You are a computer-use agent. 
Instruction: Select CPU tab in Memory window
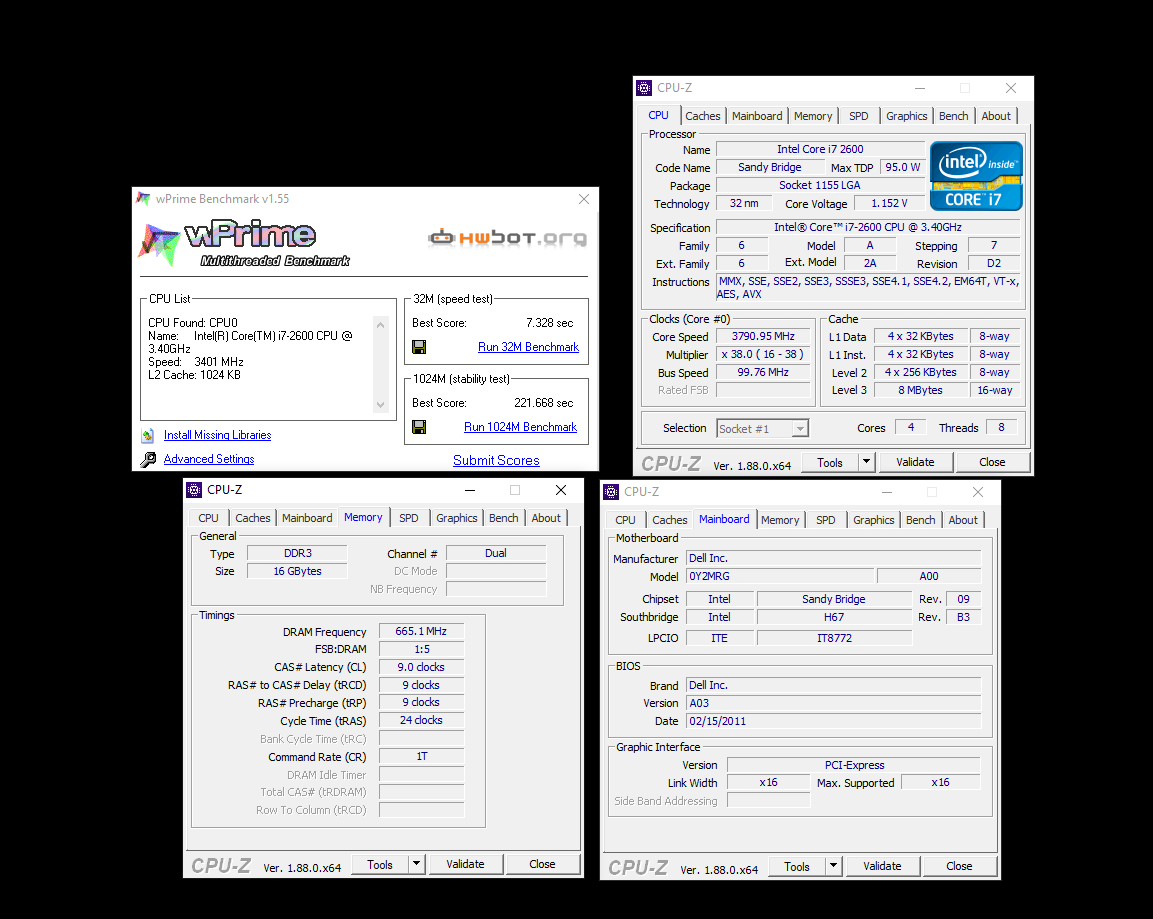208,518
